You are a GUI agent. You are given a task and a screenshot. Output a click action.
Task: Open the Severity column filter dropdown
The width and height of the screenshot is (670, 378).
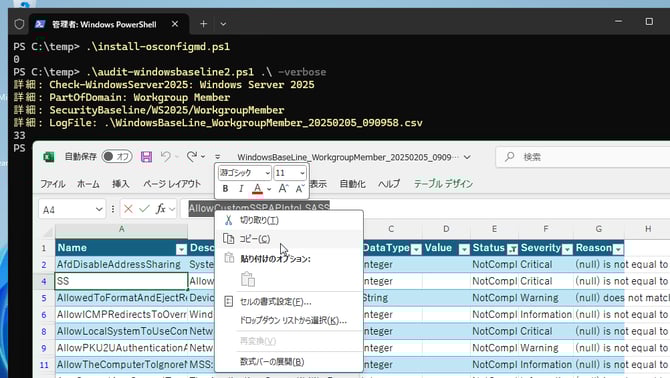[x=567, y=249]
